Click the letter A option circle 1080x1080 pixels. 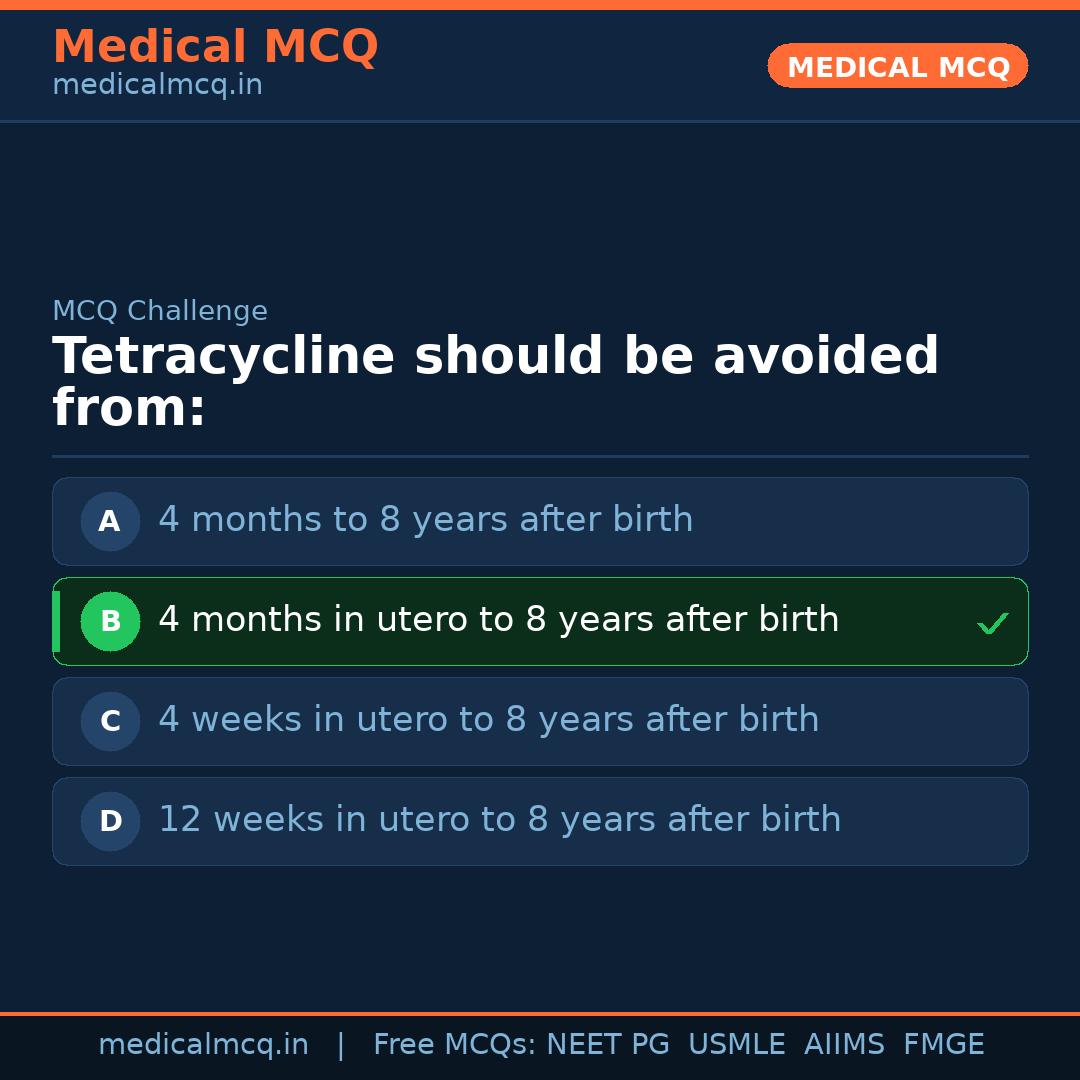pyautogui.click(x=110, y=521)
